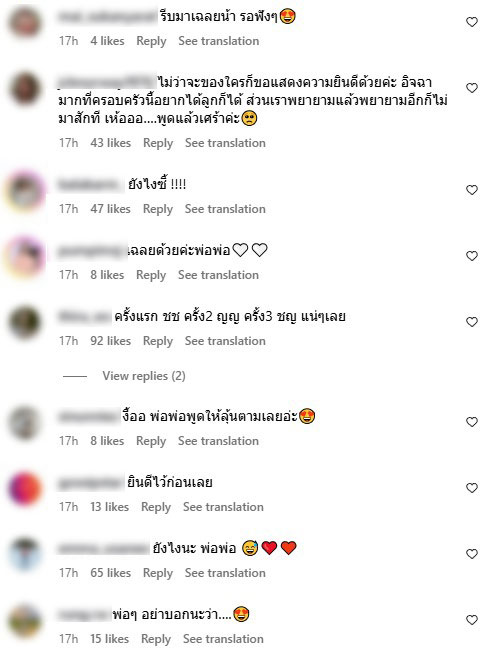The width and height of the screenshot is (487, 668).
Task: Open the 92 likes count list
Action: (110, 341)
